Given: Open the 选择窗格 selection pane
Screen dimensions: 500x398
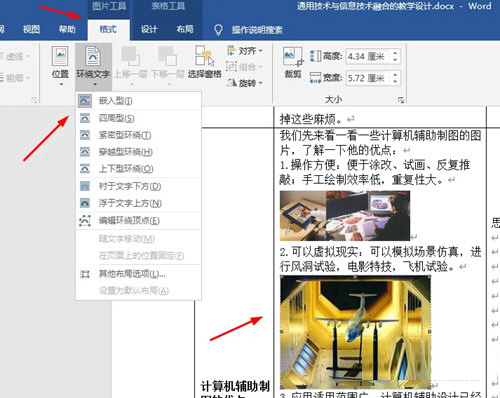Looking at the screenshot, I should click(x=204, y=62).
